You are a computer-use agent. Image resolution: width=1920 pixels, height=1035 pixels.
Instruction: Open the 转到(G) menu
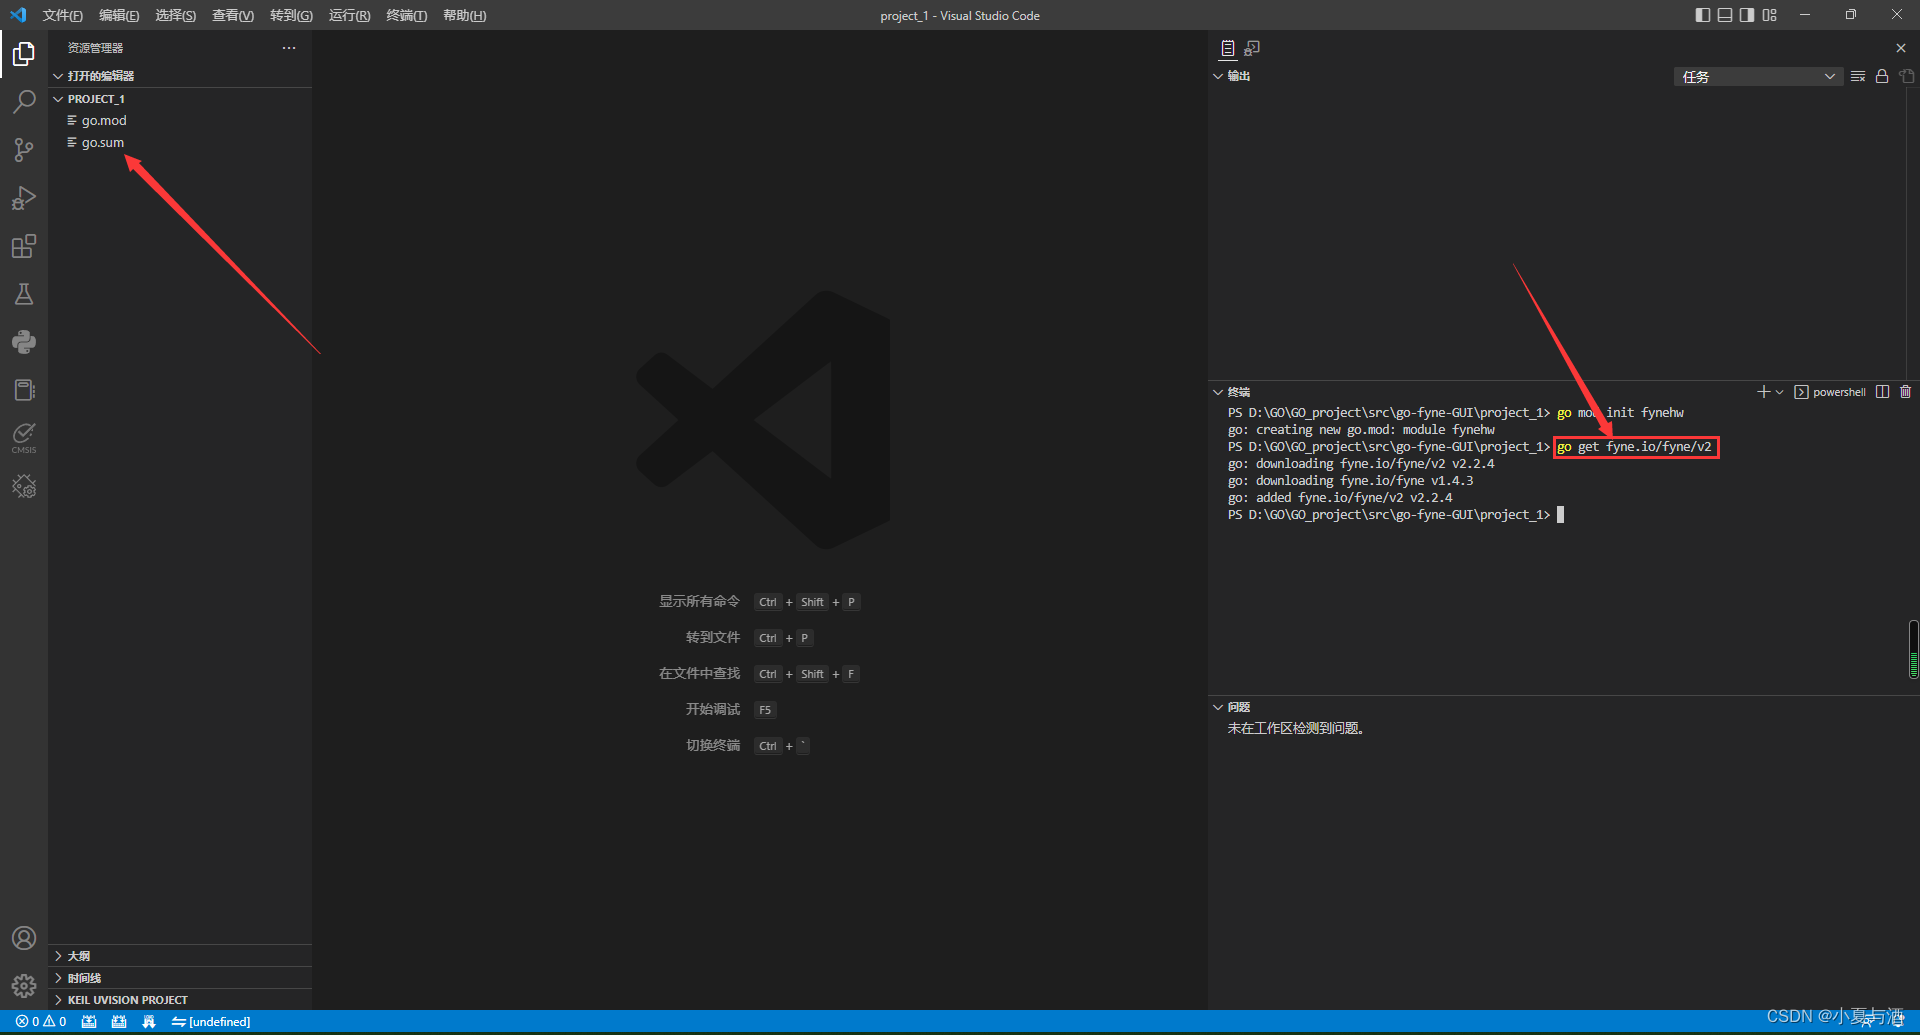click(x=291, y=15)
